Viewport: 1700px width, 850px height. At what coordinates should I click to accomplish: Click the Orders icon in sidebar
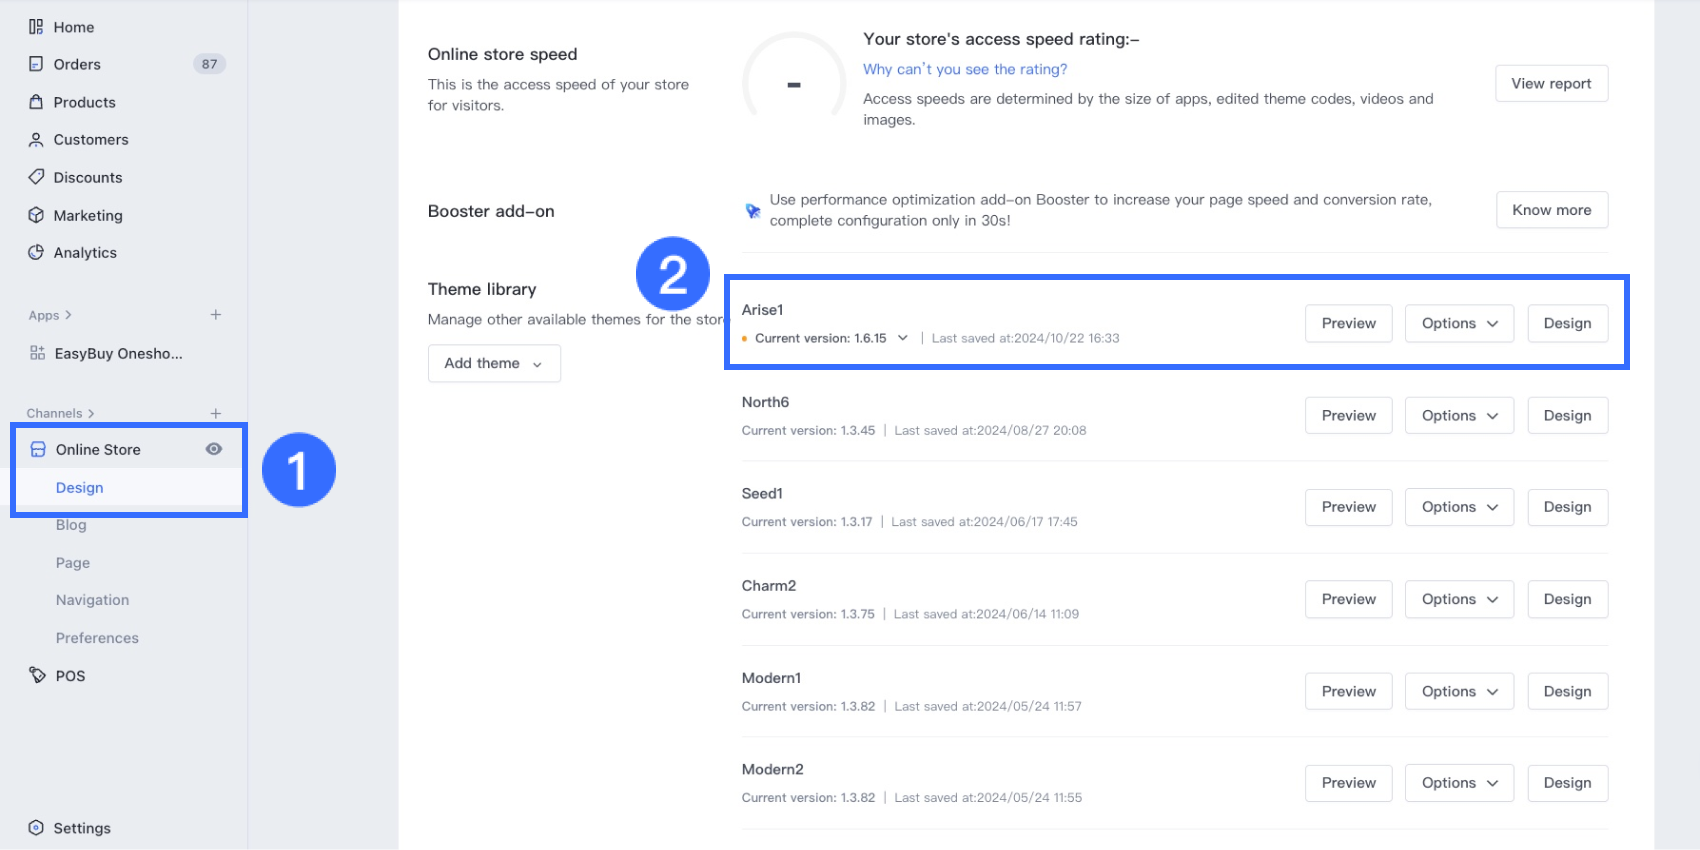(x=36, y=64)
